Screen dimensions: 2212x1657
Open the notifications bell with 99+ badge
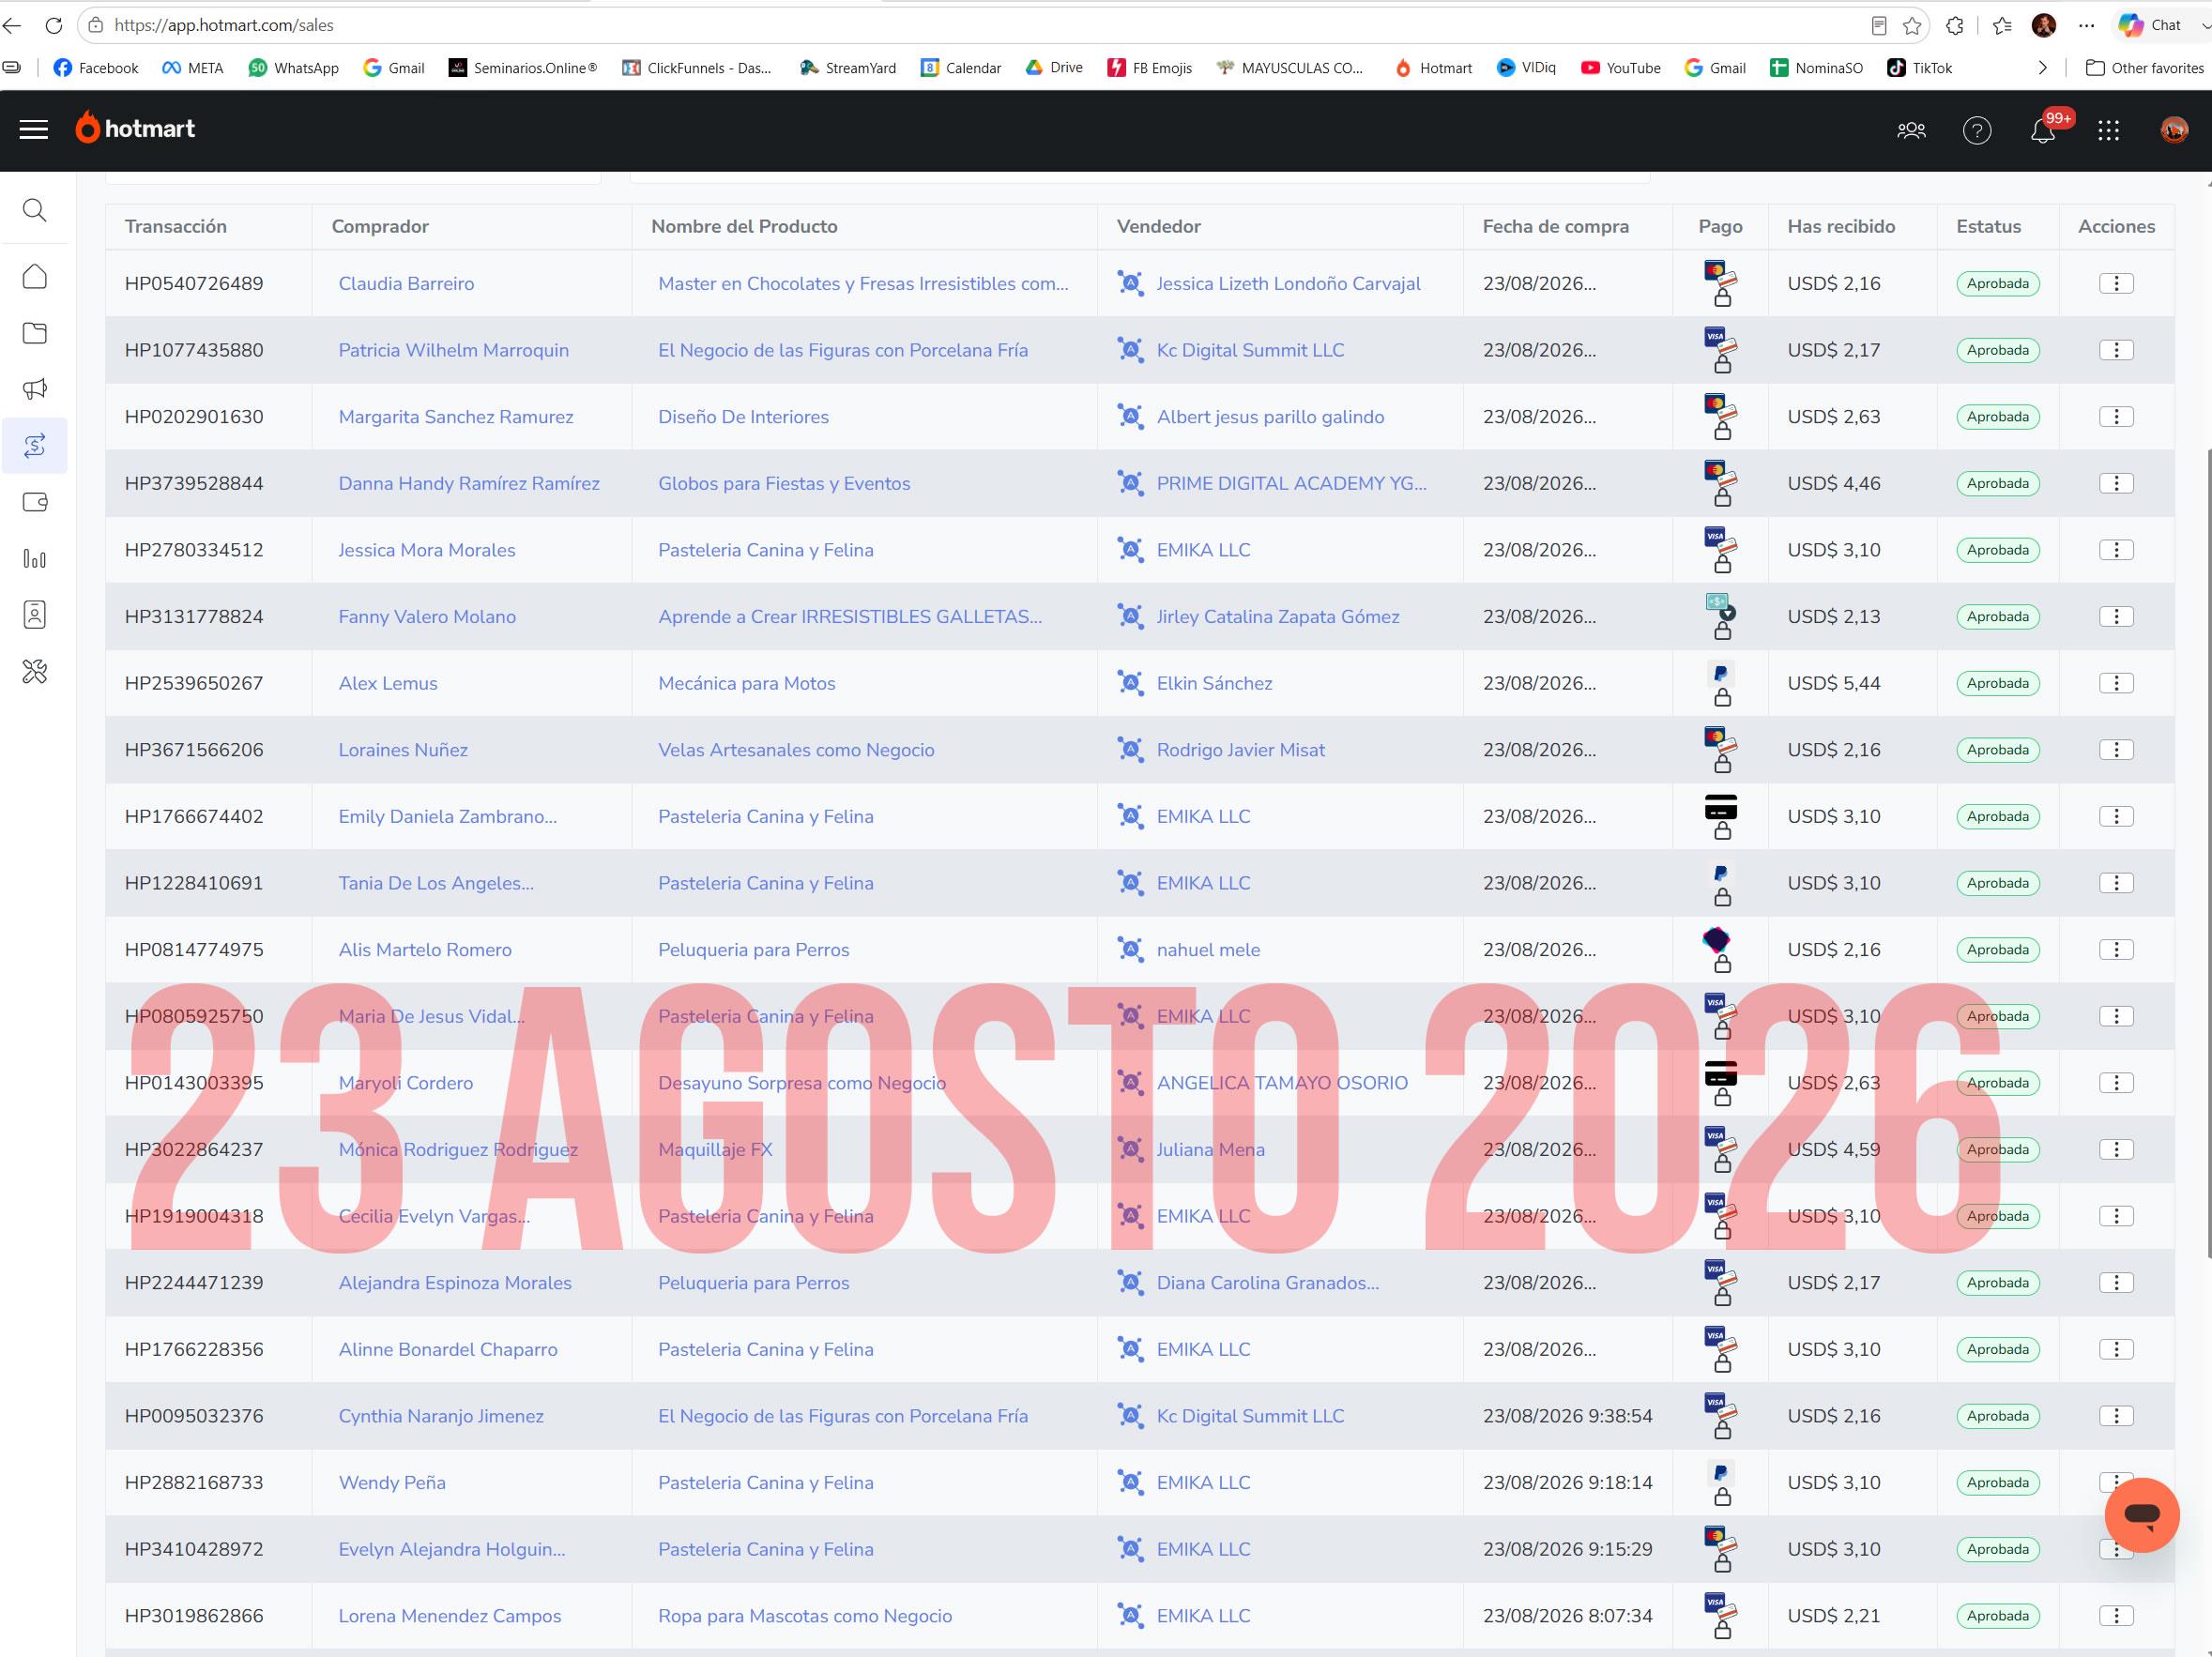(x=2042, y=130)
